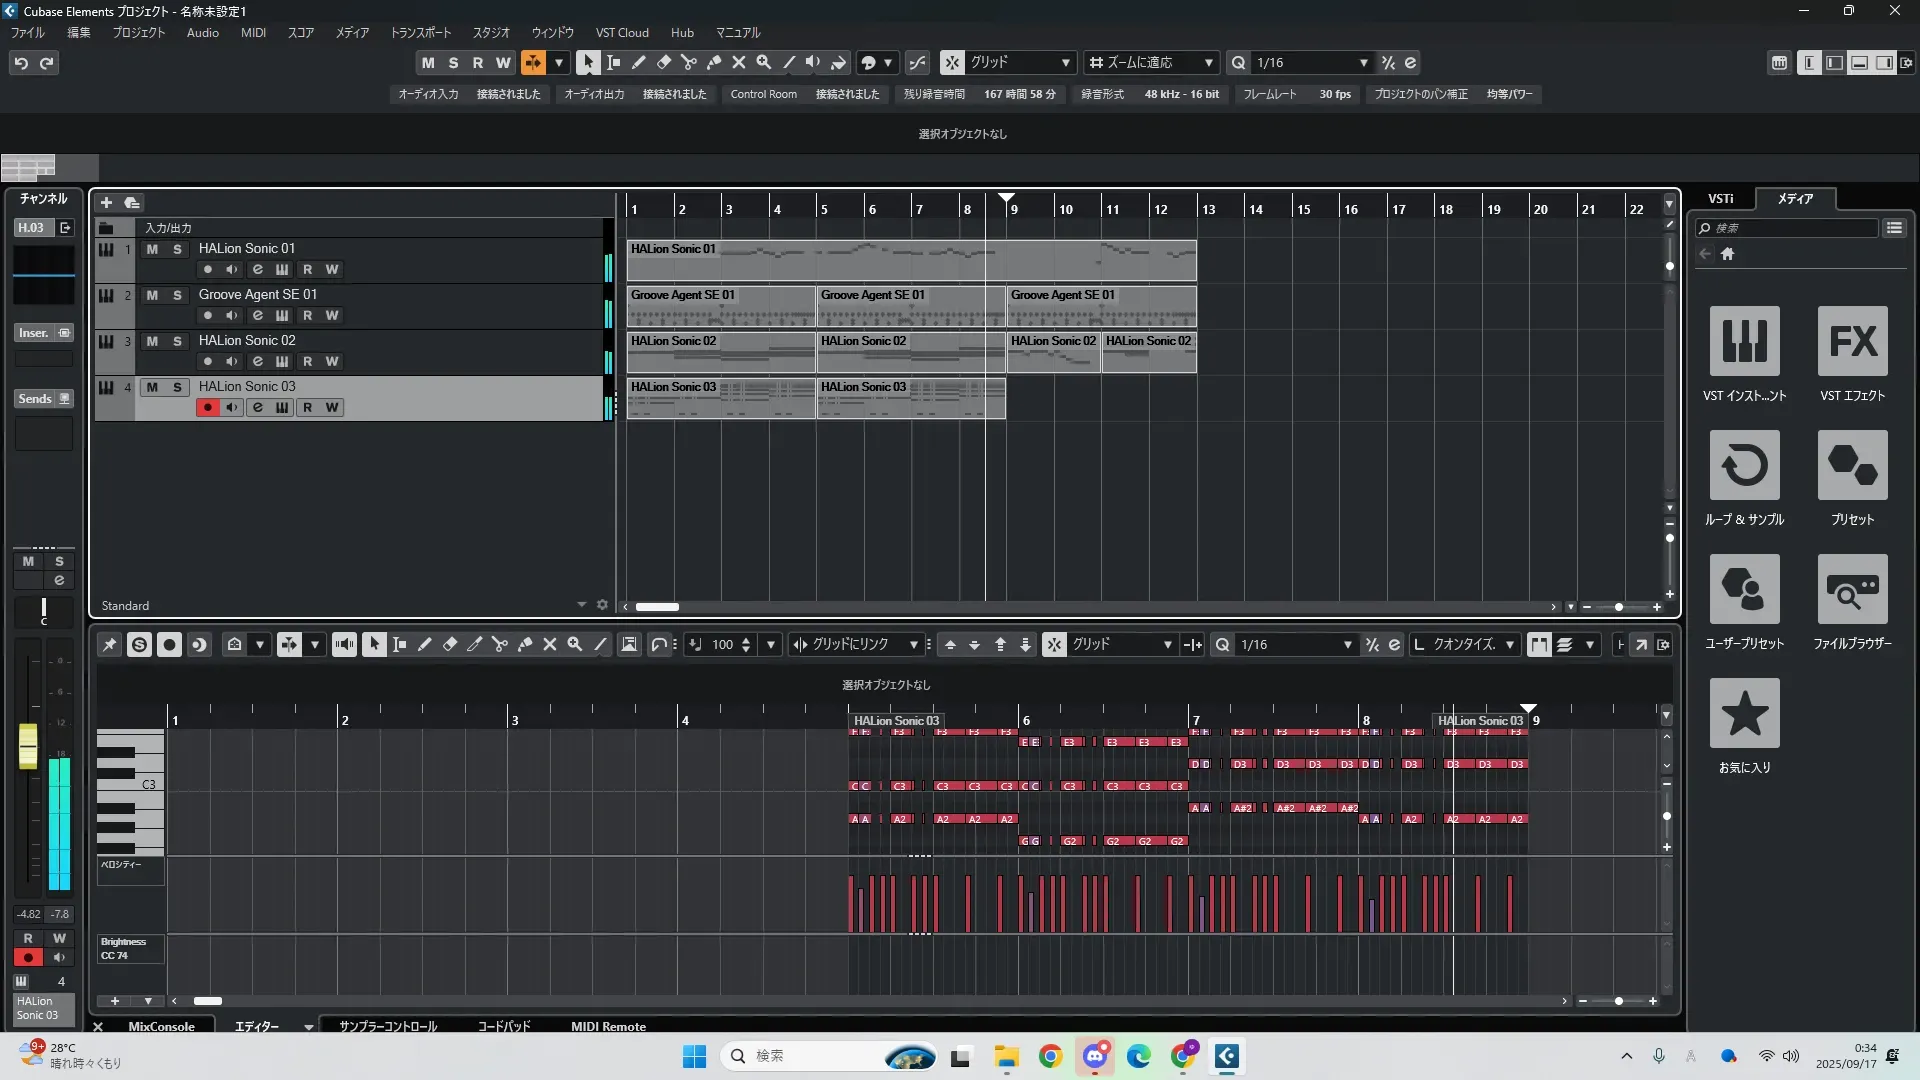Open the VST Instruments media tile
This screenshot has width=1920, height=1080.
click(x=1744, y=341)
